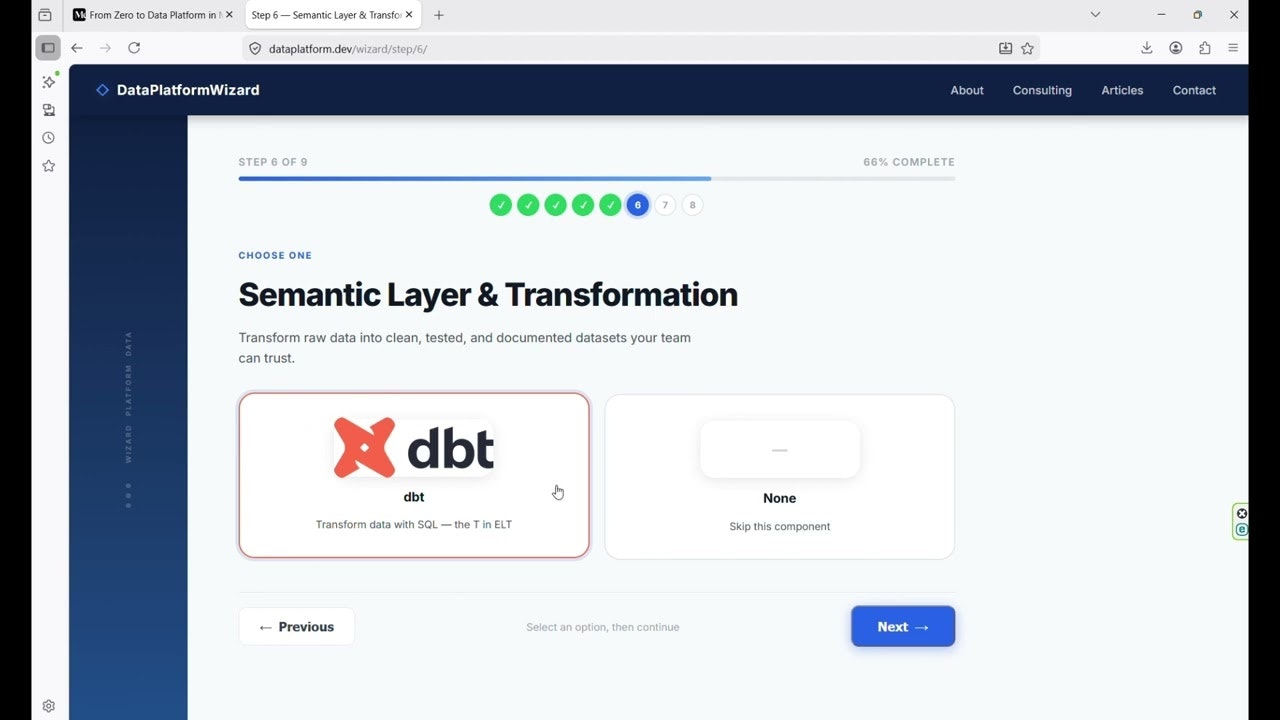Open the extensions puzzle icon
The height and width of the screenshot is (720, 1280).
click(x=1204, y=48)
